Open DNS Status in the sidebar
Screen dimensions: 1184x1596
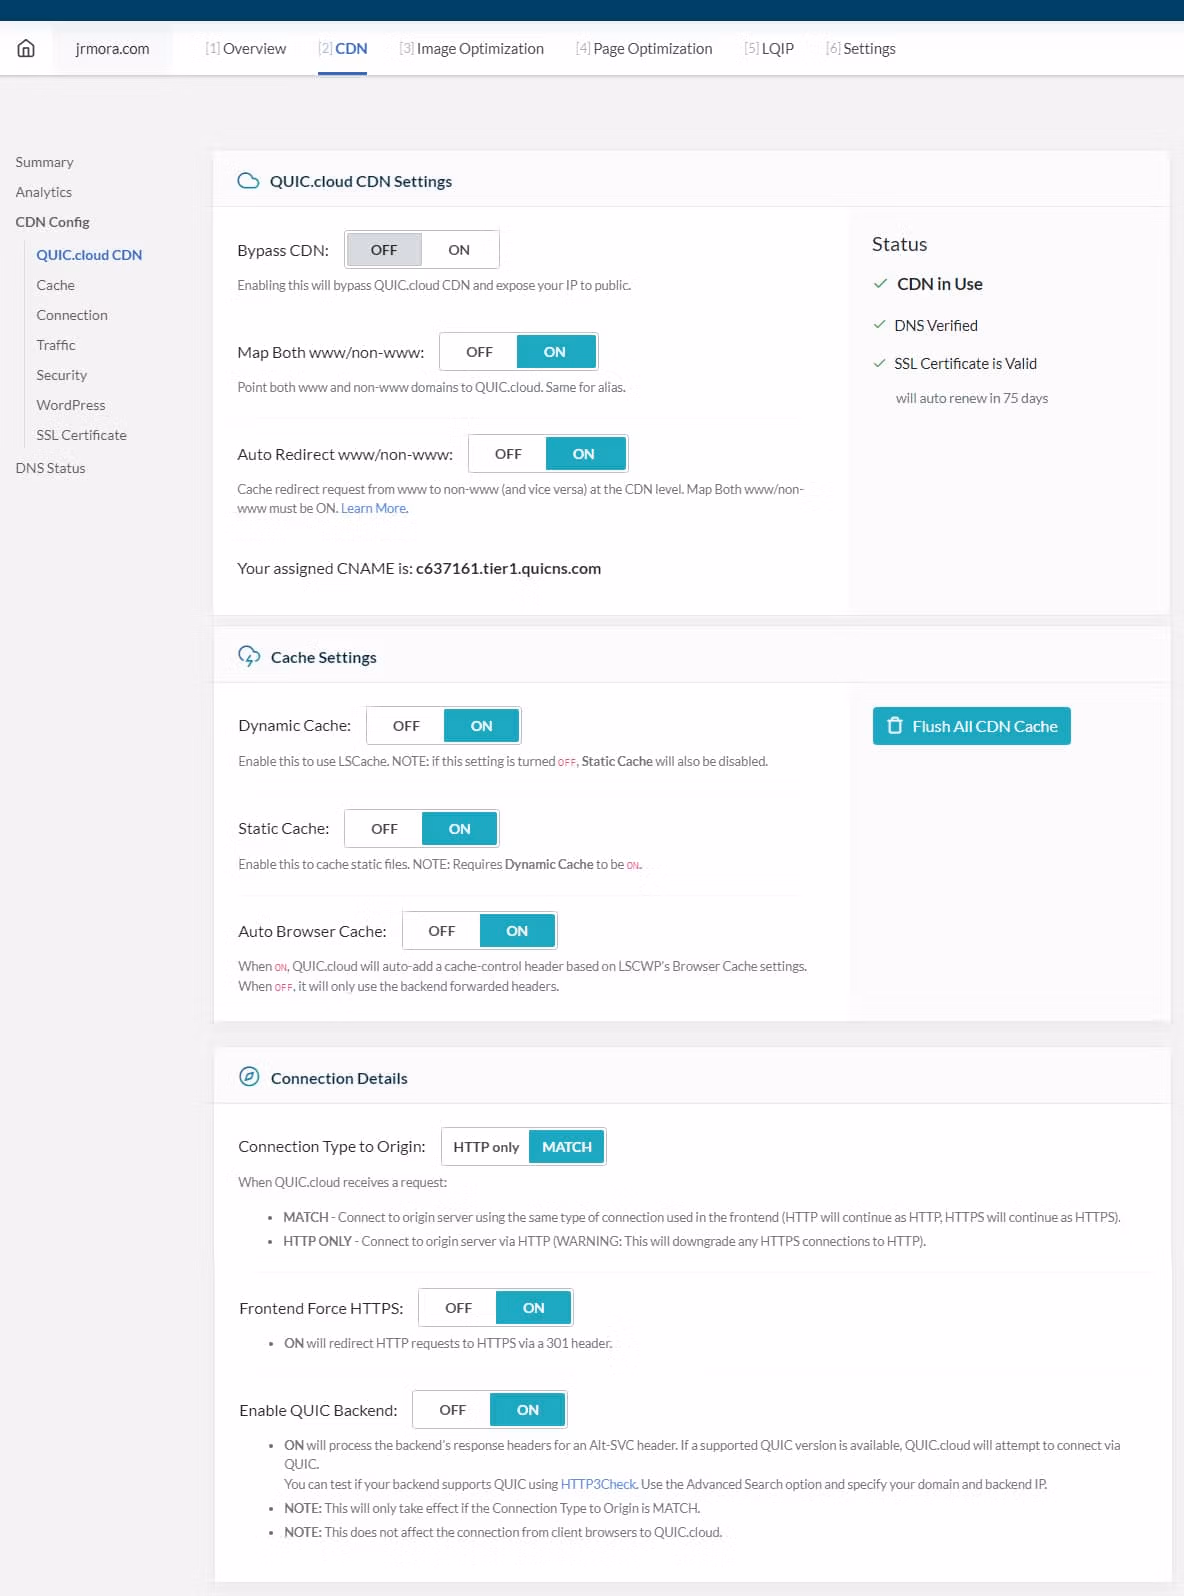[50, 468]
